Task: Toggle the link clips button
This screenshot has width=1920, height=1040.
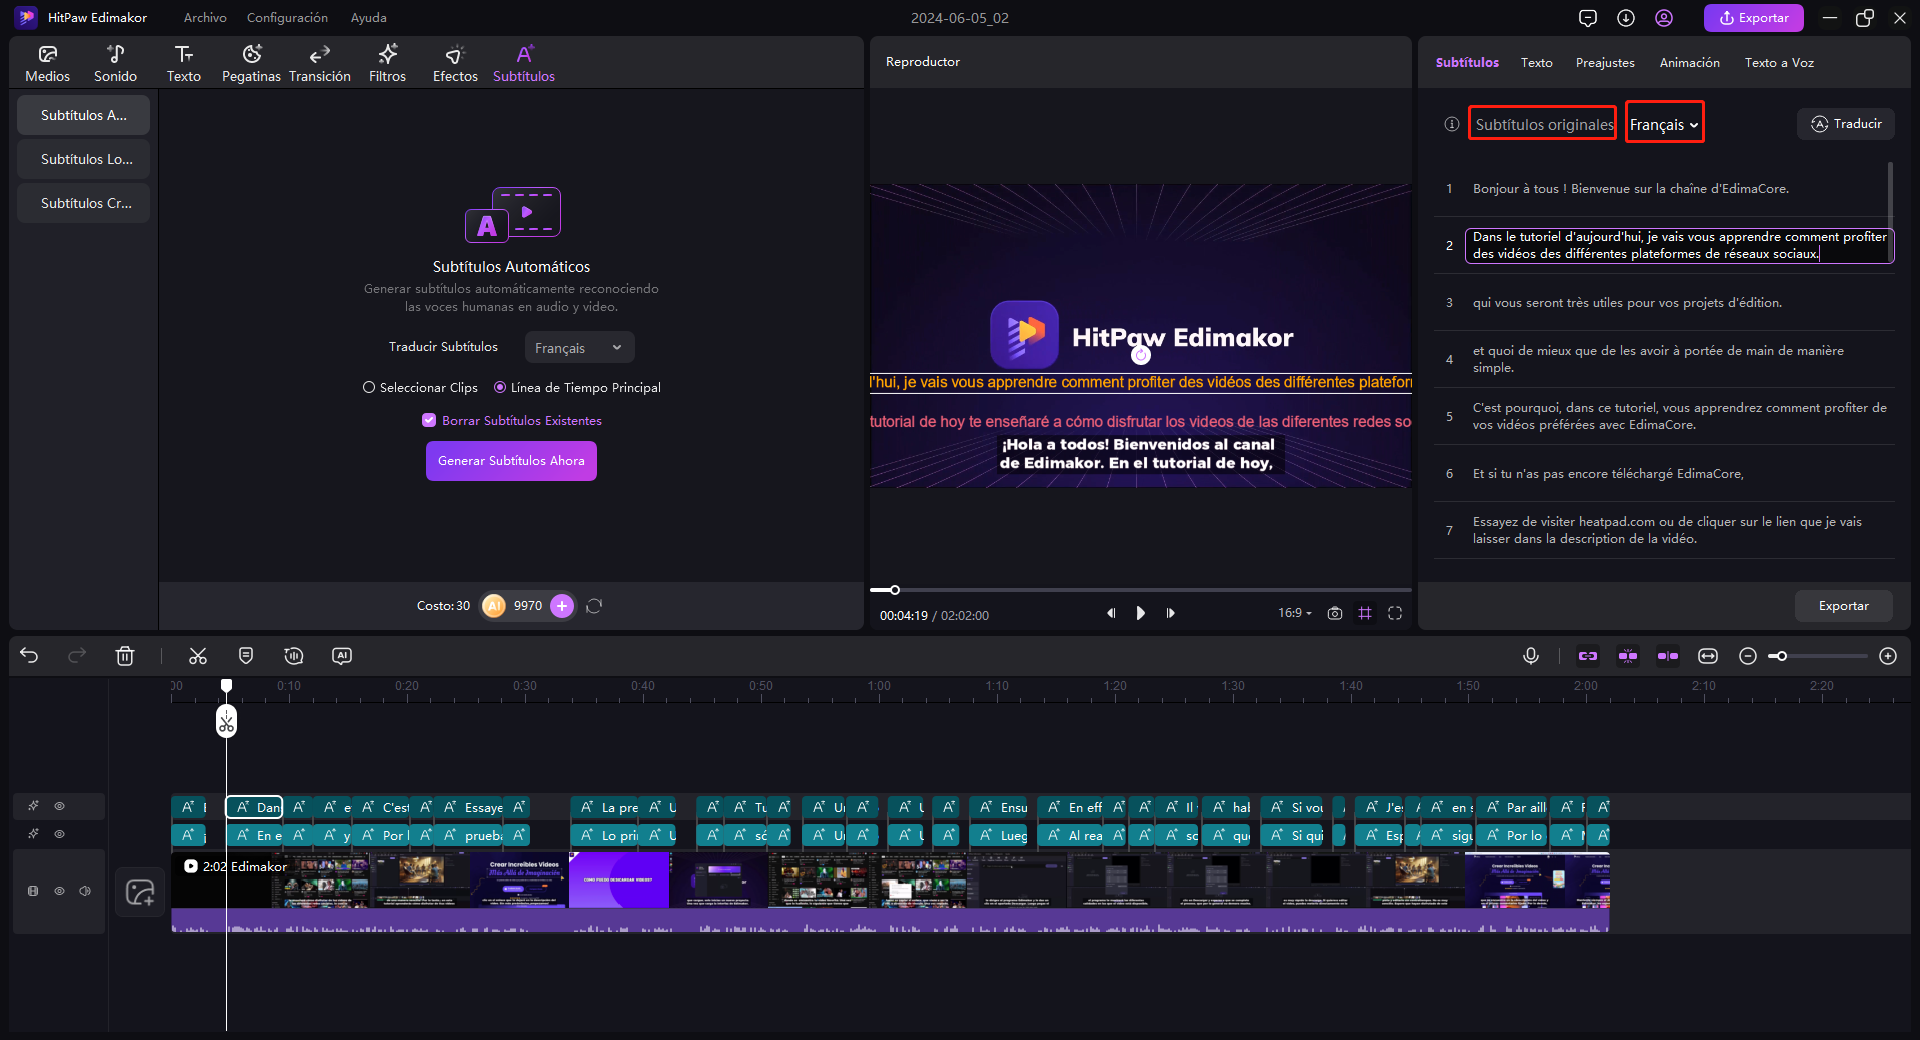Action: (x=1588, y=656)
